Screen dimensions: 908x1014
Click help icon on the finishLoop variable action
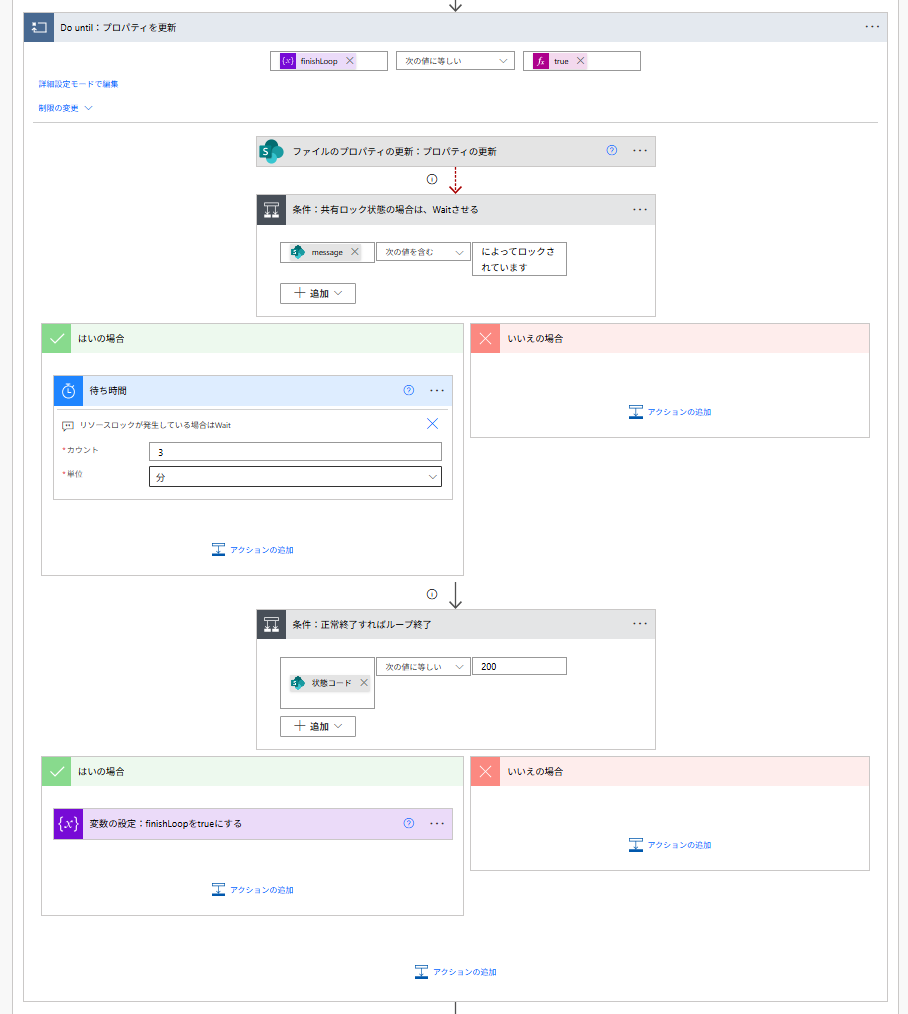click(408, 823)
